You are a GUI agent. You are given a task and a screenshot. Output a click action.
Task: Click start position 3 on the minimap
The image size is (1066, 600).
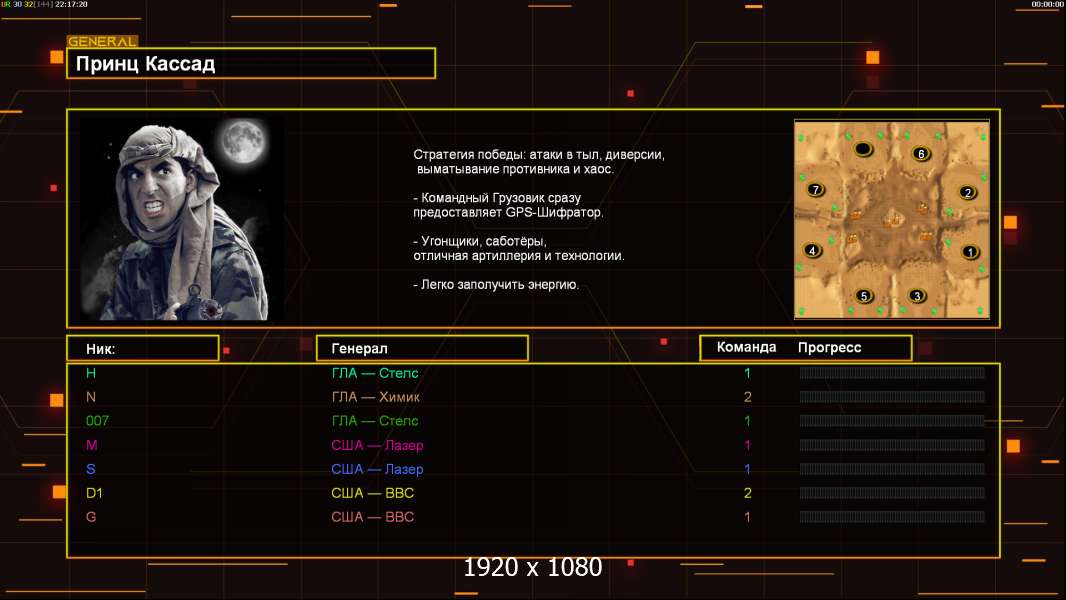click(x=916, y=296)
